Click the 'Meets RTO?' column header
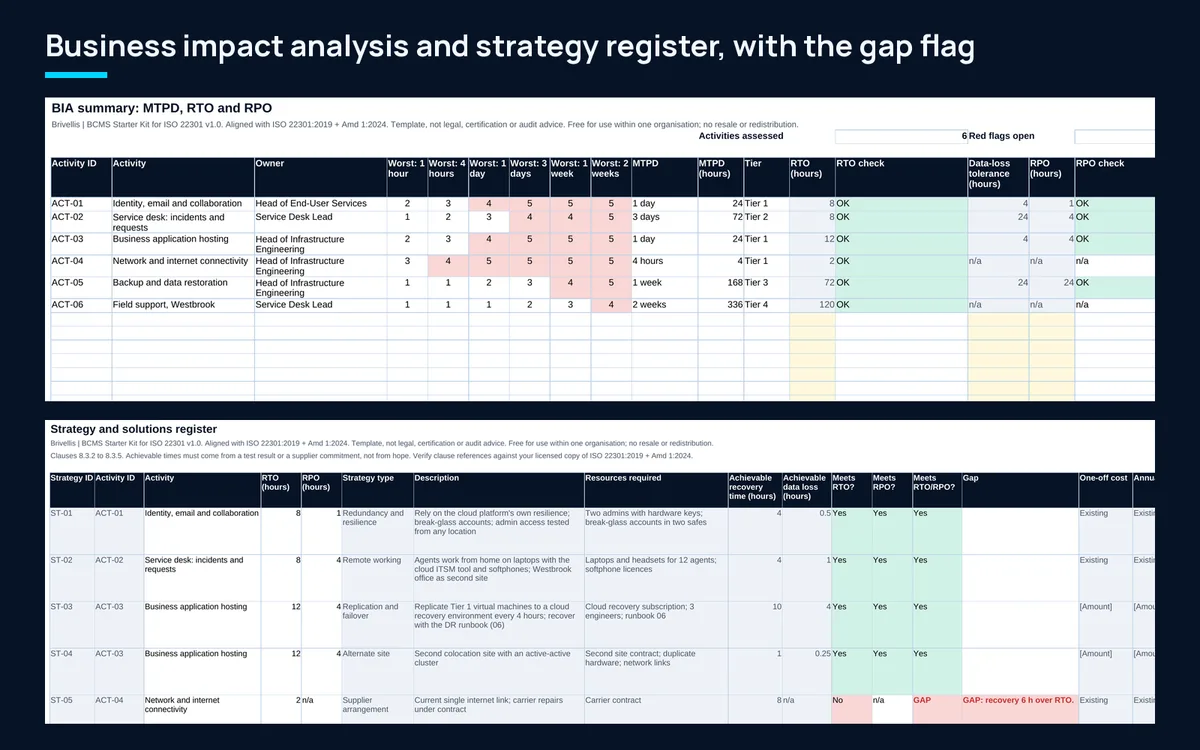 [851, 489]
